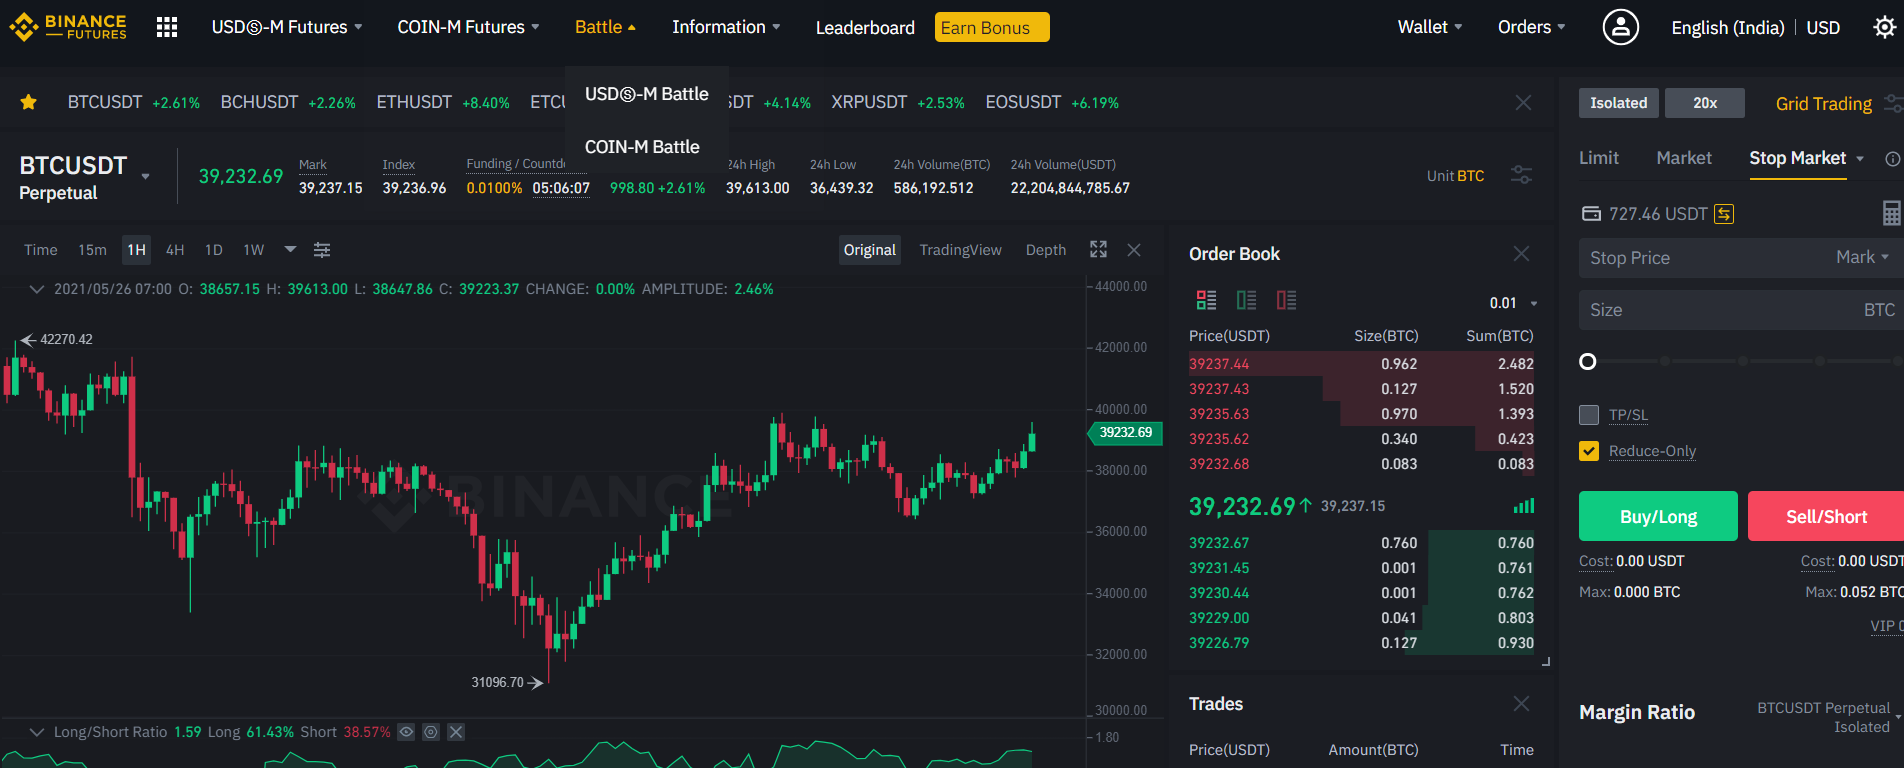Open Grid Trading link

coord(1824,104)
